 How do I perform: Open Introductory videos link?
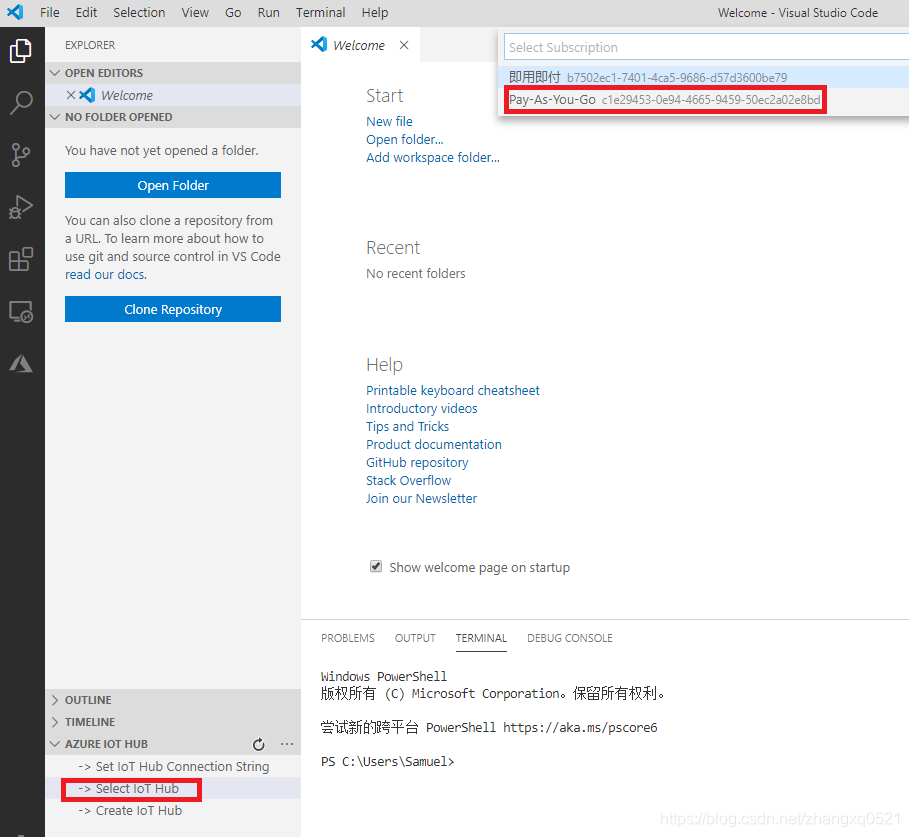(x=421, y=409)
